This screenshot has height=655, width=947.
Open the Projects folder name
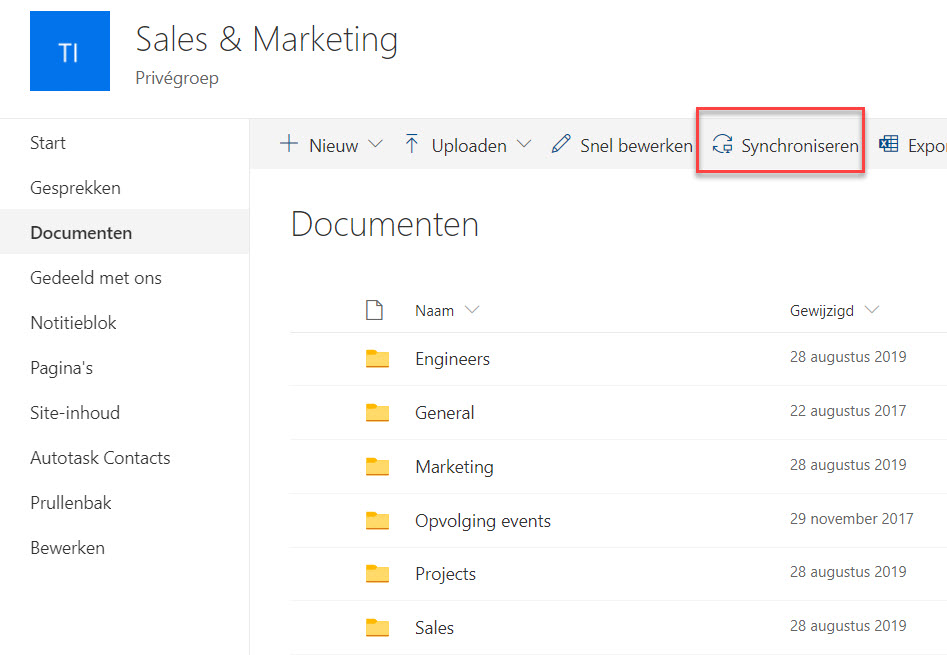click(446, 574)
